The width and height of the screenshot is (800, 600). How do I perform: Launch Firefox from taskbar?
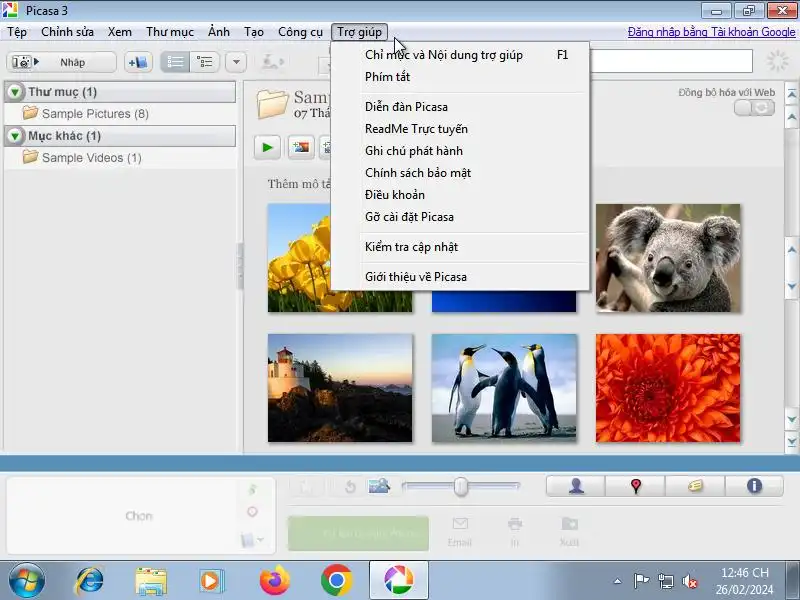pyautogui.click(x=274, y=581)
